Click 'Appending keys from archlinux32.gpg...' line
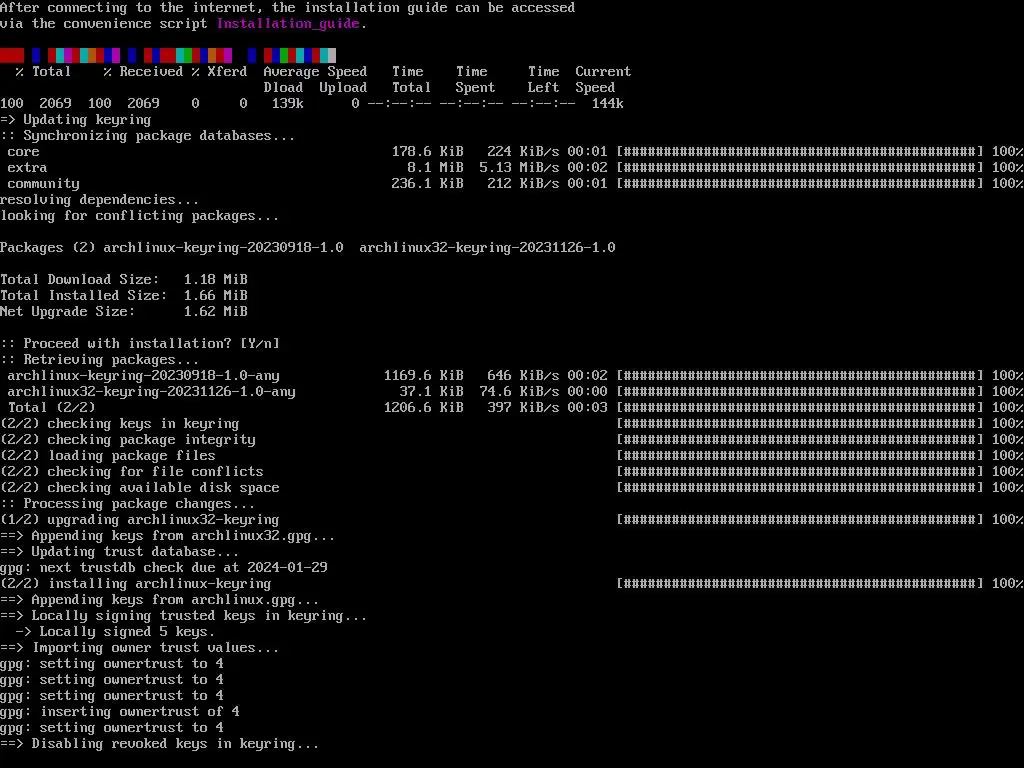This screenshot has width=1024, height=768. tap(167, 536)
